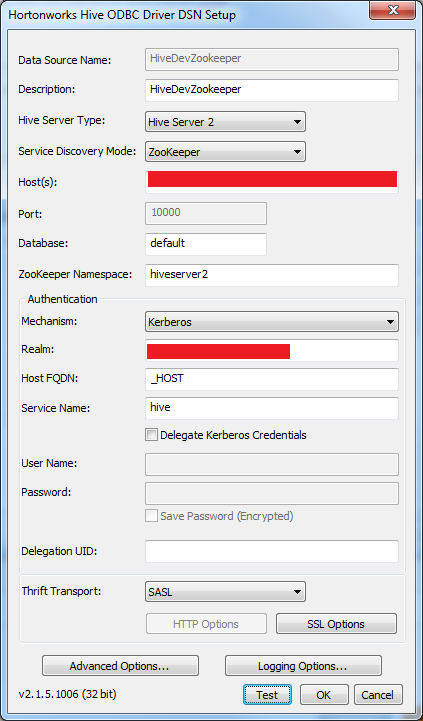
Task: Cancel the DSN setup
Action: [378, 695]
